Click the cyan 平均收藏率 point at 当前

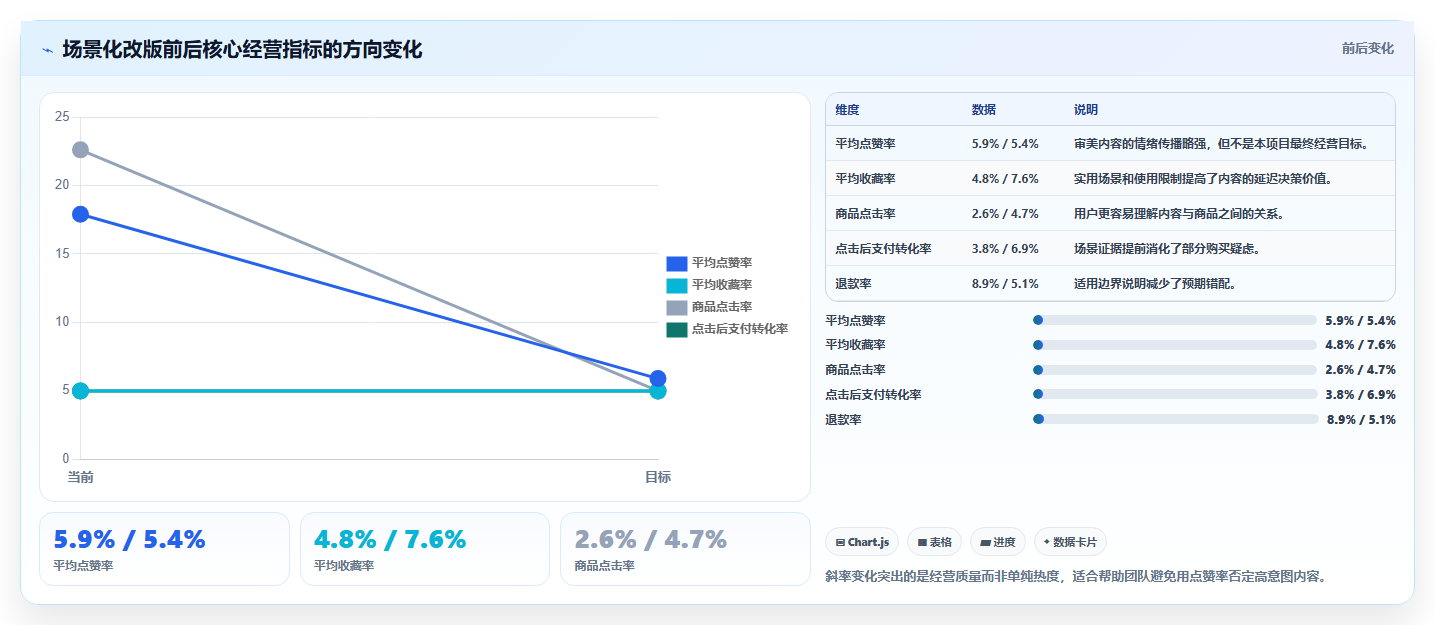coord(80,390)
